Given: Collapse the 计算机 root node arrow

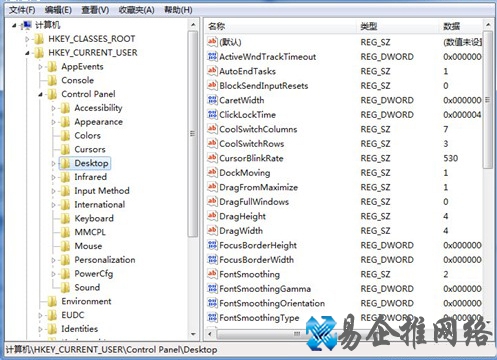Looking at the screenshot, I should (x=14, y=25).
